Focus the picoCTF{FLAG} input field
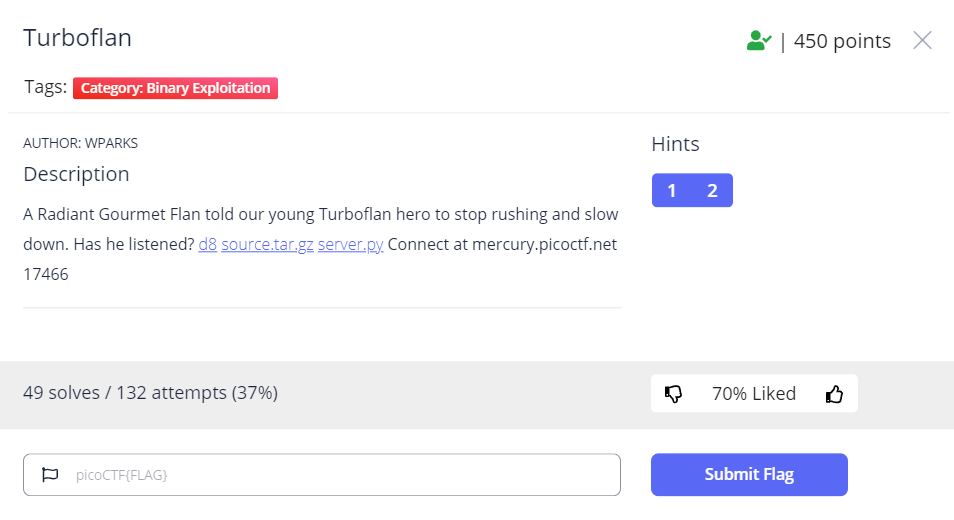The image size is (954, 520). [x=322, y=474]
